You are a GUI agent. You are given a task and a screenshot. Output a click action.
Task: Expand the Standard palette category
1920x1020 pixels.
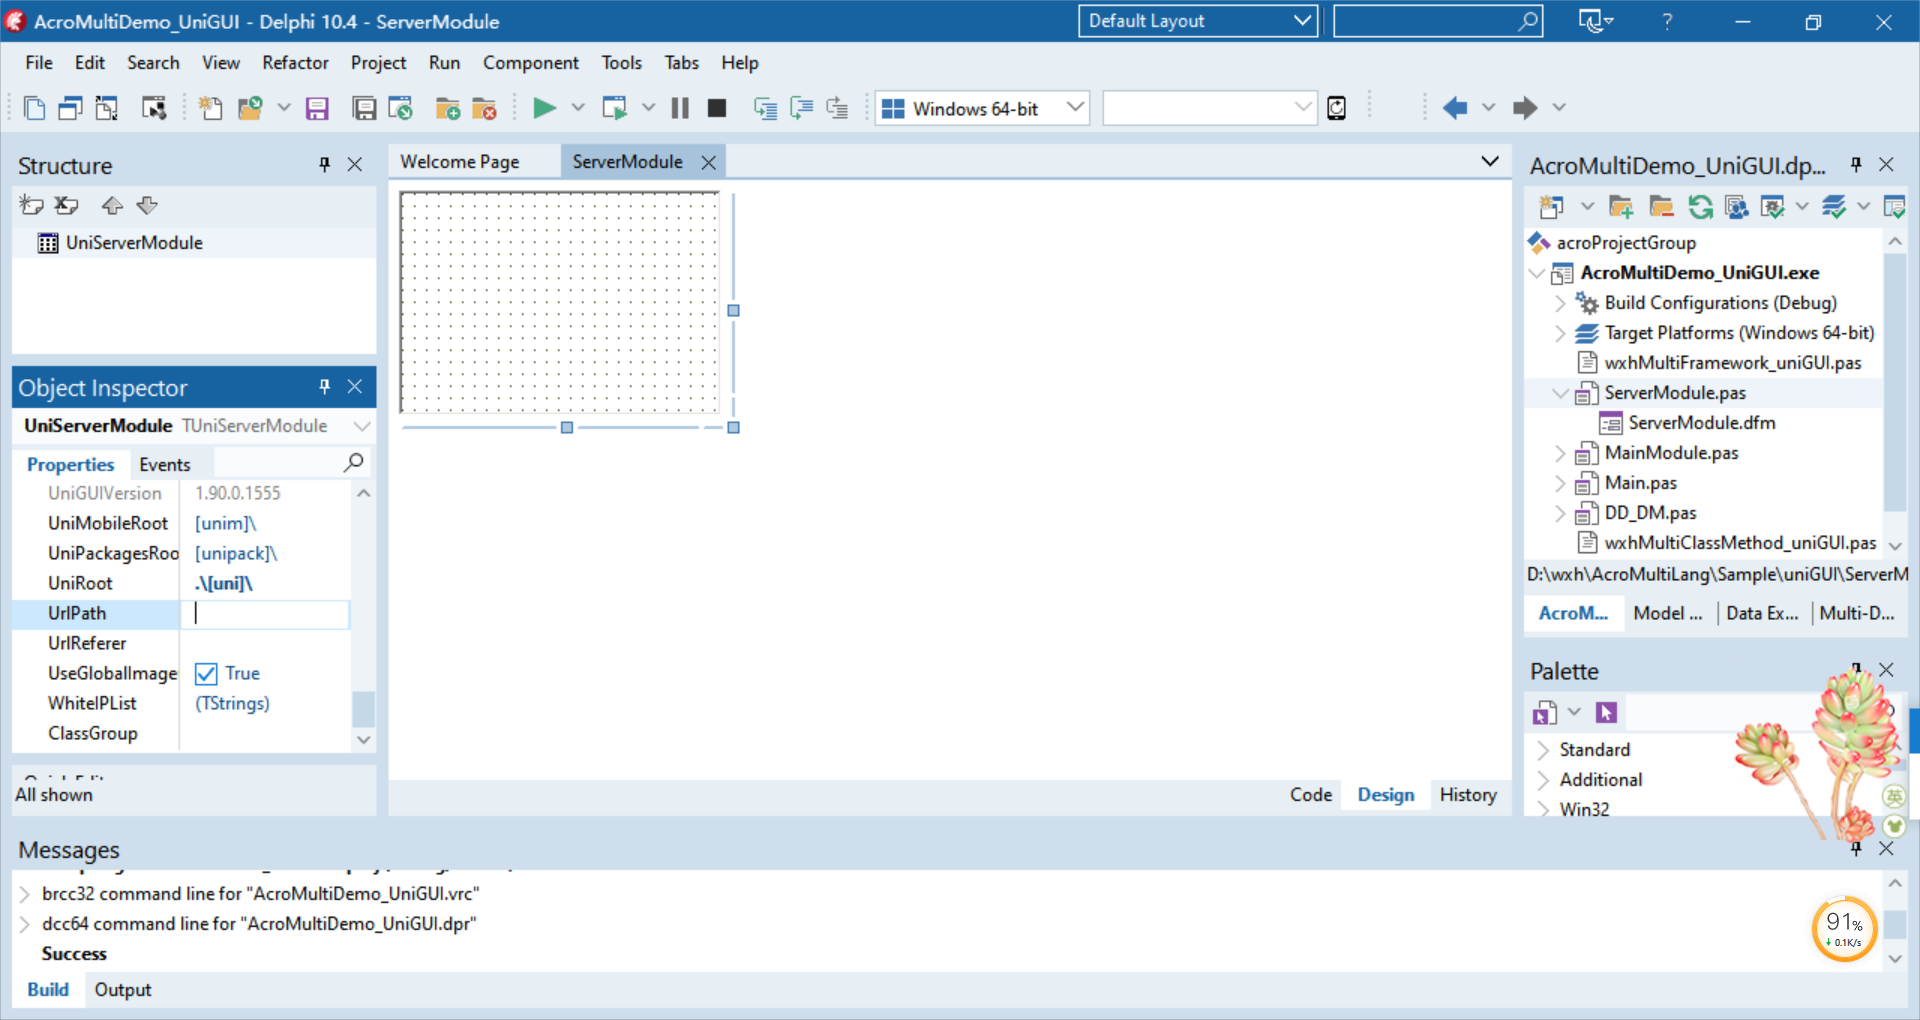point(1543,749)
